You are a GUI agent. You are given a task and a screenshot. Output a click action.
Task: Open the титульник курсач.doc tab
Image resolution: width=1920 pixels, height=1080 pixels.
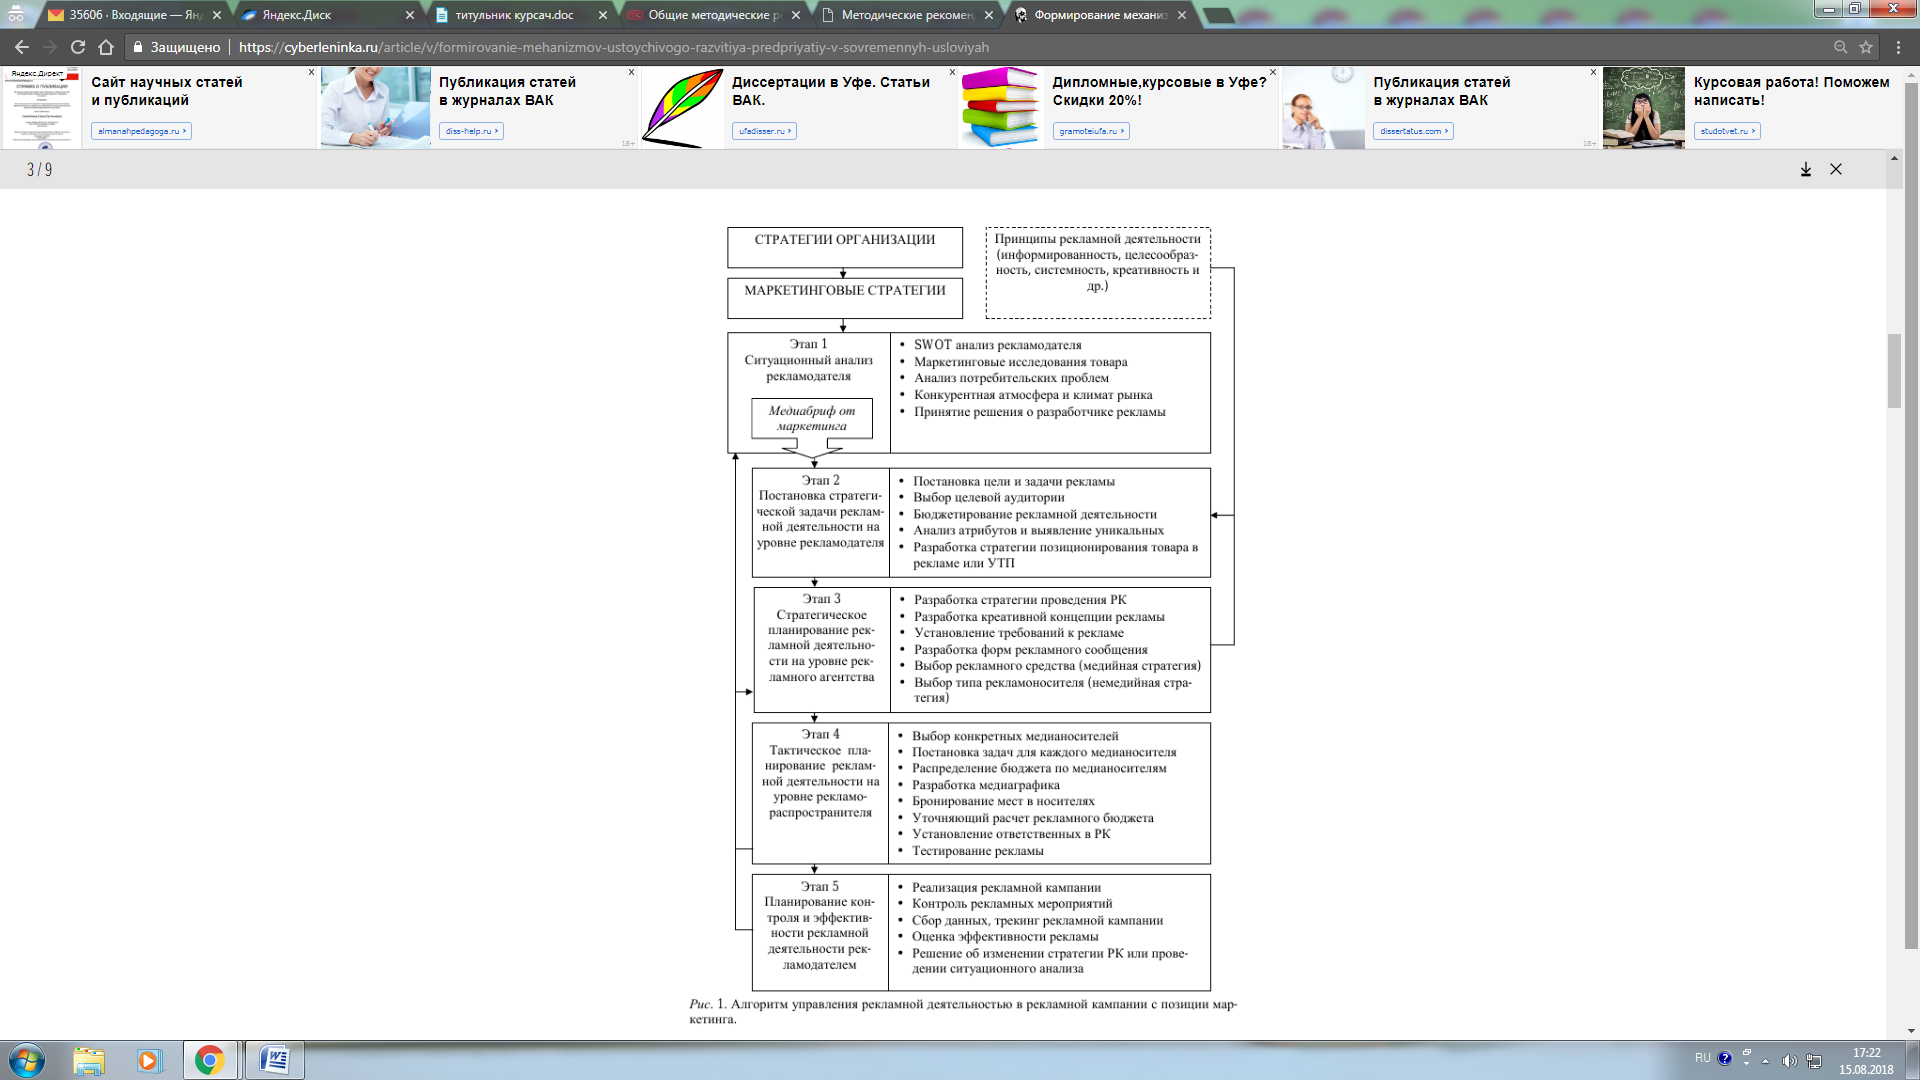pos(521,15)
